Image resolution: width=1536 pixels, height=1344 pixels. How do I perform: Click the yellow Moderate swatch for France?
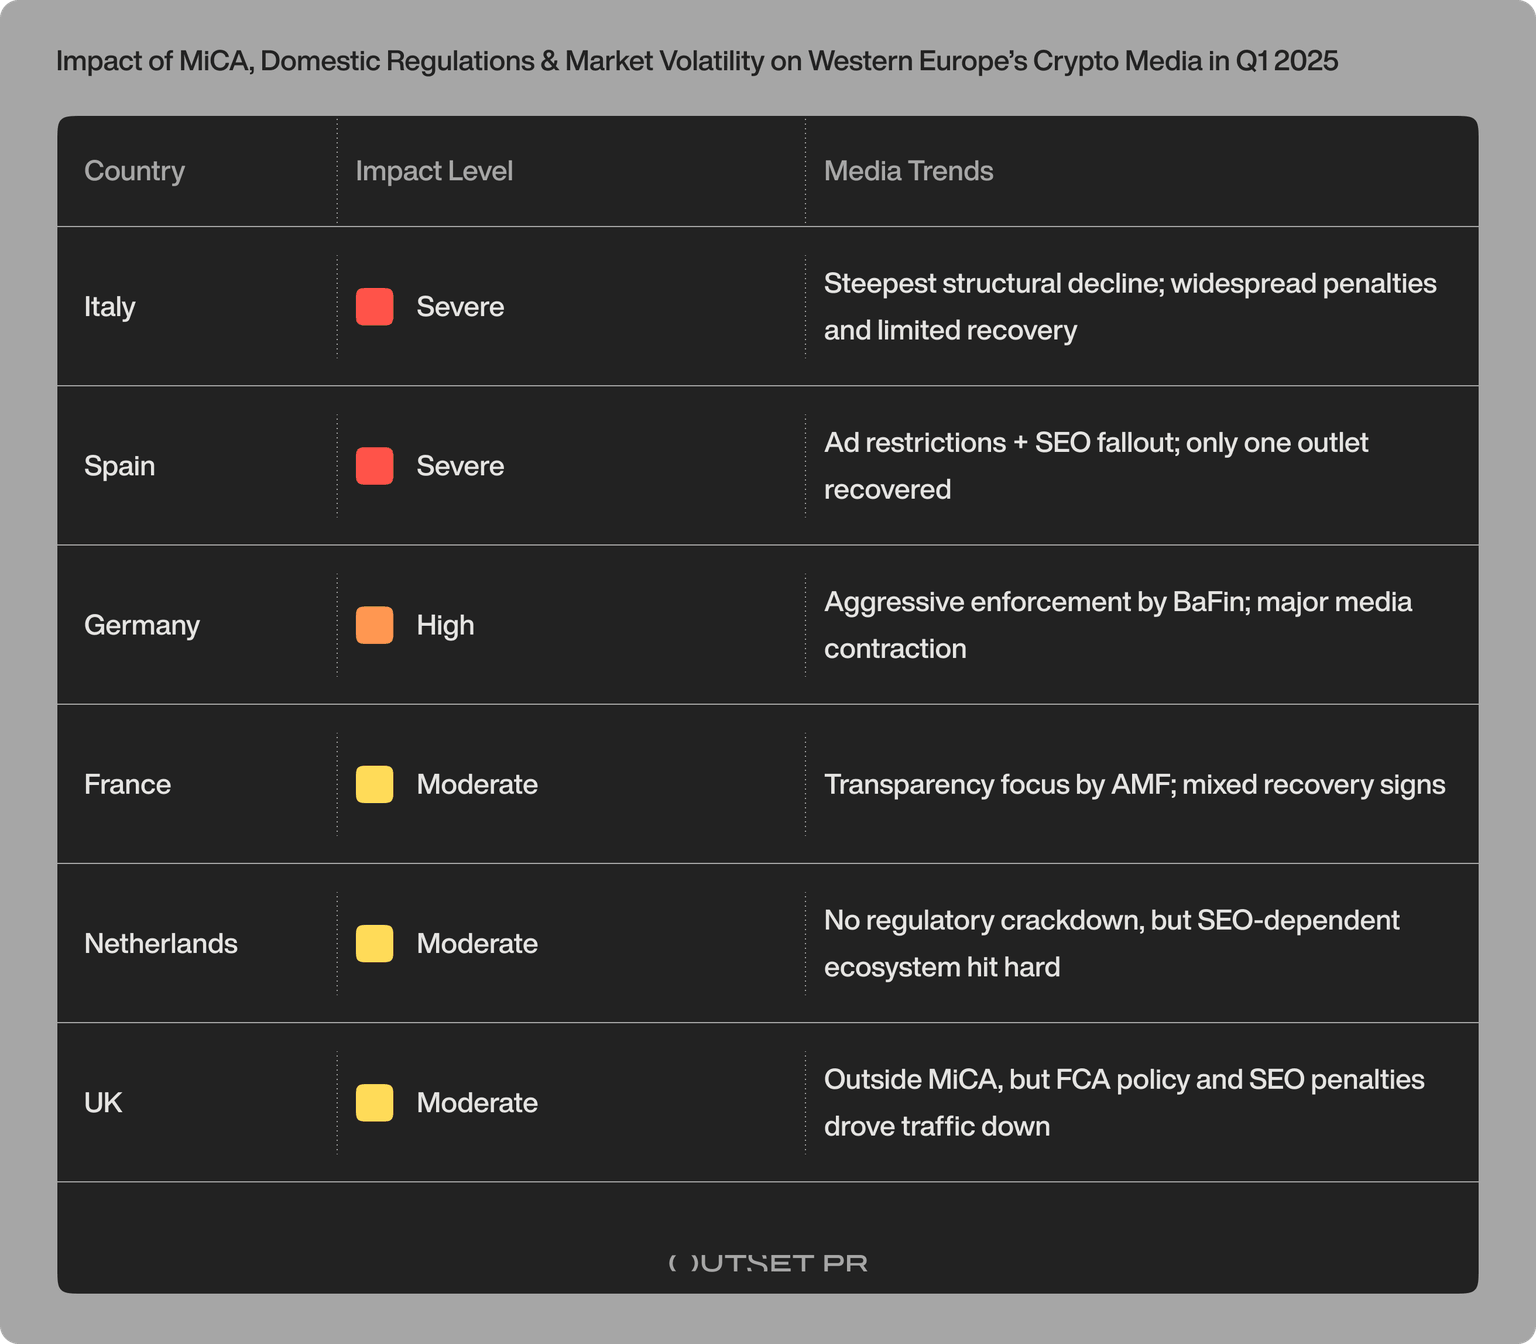click(374, 784)
